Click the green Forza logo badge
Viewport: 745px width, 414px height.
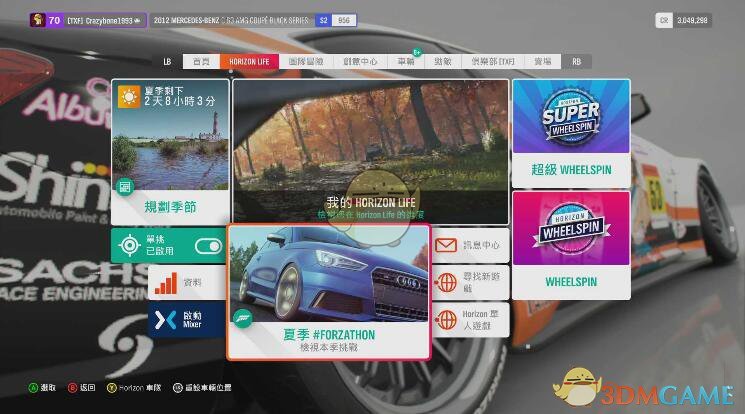(x=243, y=318)
